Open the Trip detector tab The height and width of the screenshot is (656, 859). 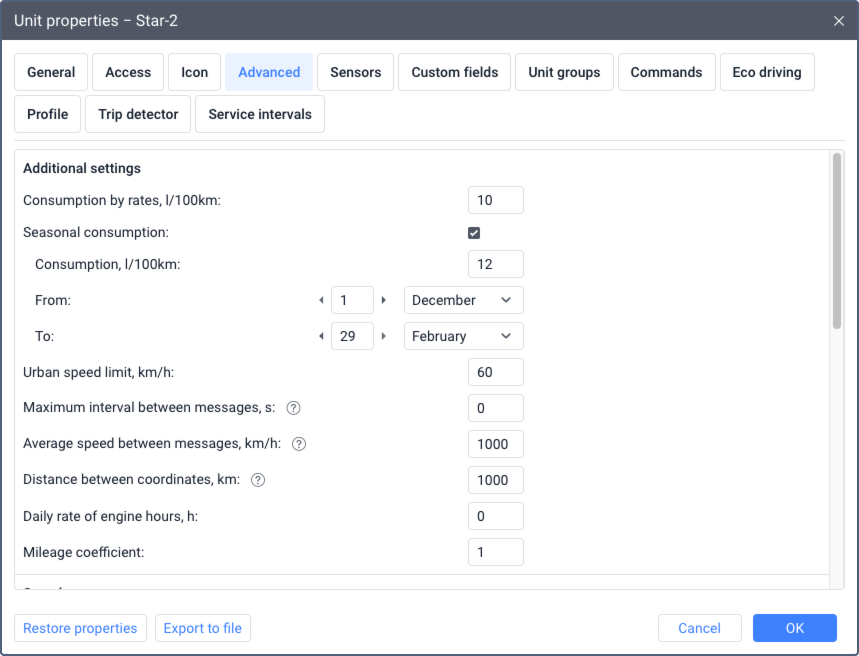(138, 114)
